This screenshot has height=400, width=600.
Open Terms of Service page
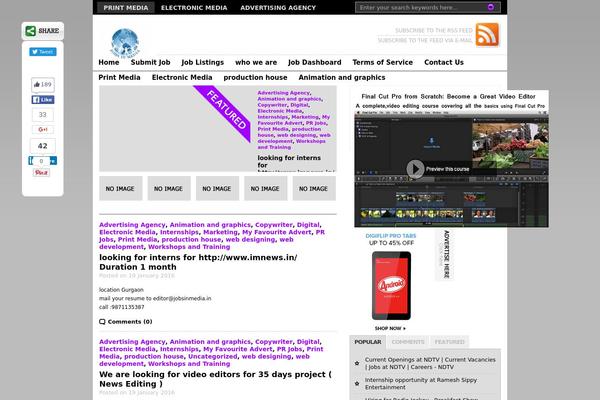[383, 62]
